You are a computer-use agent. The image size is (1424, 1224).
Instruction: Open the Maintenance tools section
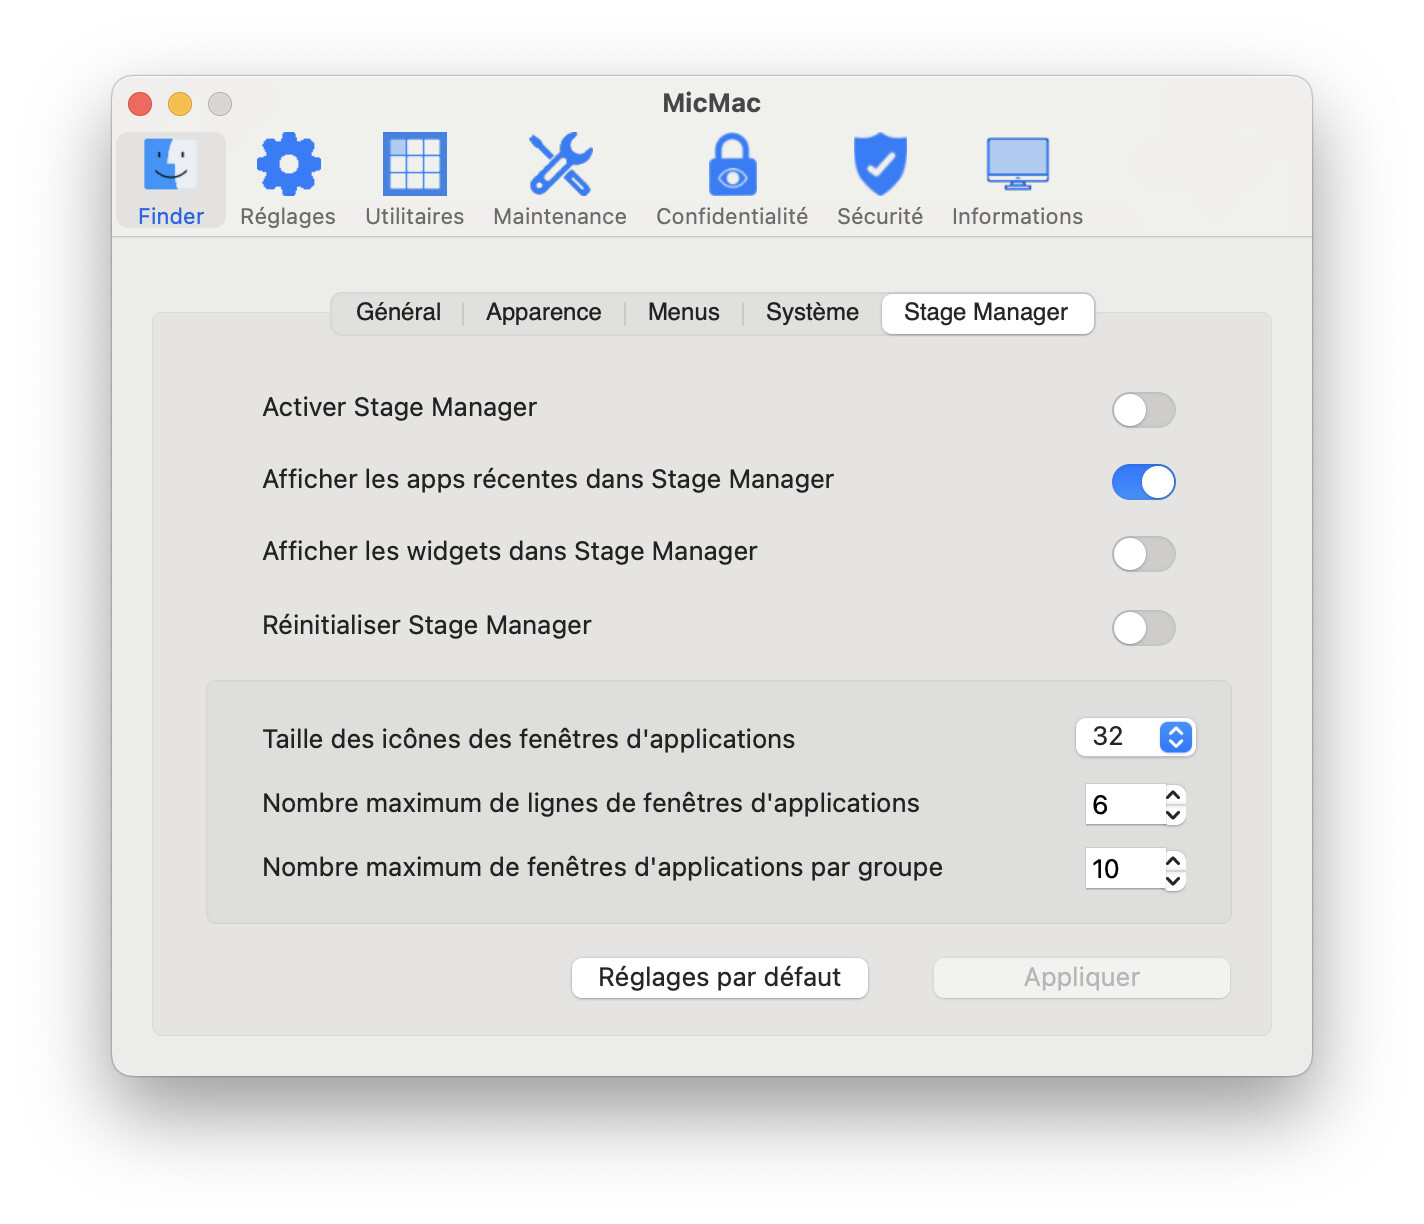[560, 181]
